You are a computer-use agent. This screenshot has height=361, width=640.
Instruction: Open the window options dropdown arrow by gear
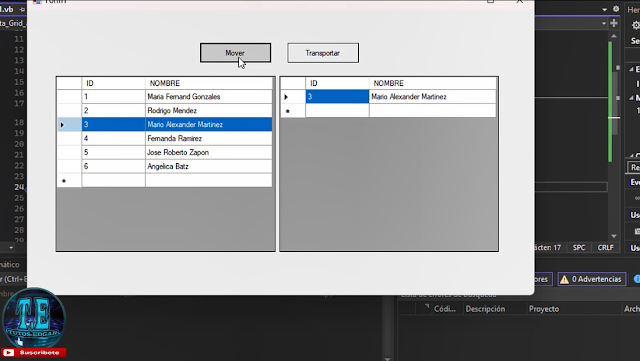coord(604,9)
